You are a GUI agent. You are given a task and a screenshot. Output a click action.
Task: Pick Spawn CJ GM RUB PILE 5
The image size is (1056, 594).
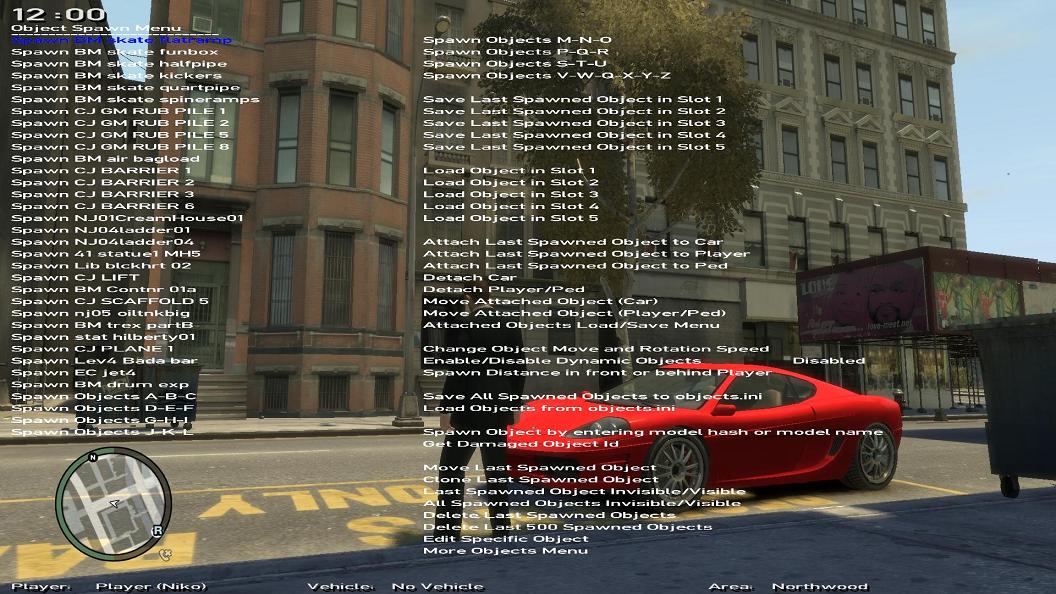pyautogui.click(x=120, y=135)
